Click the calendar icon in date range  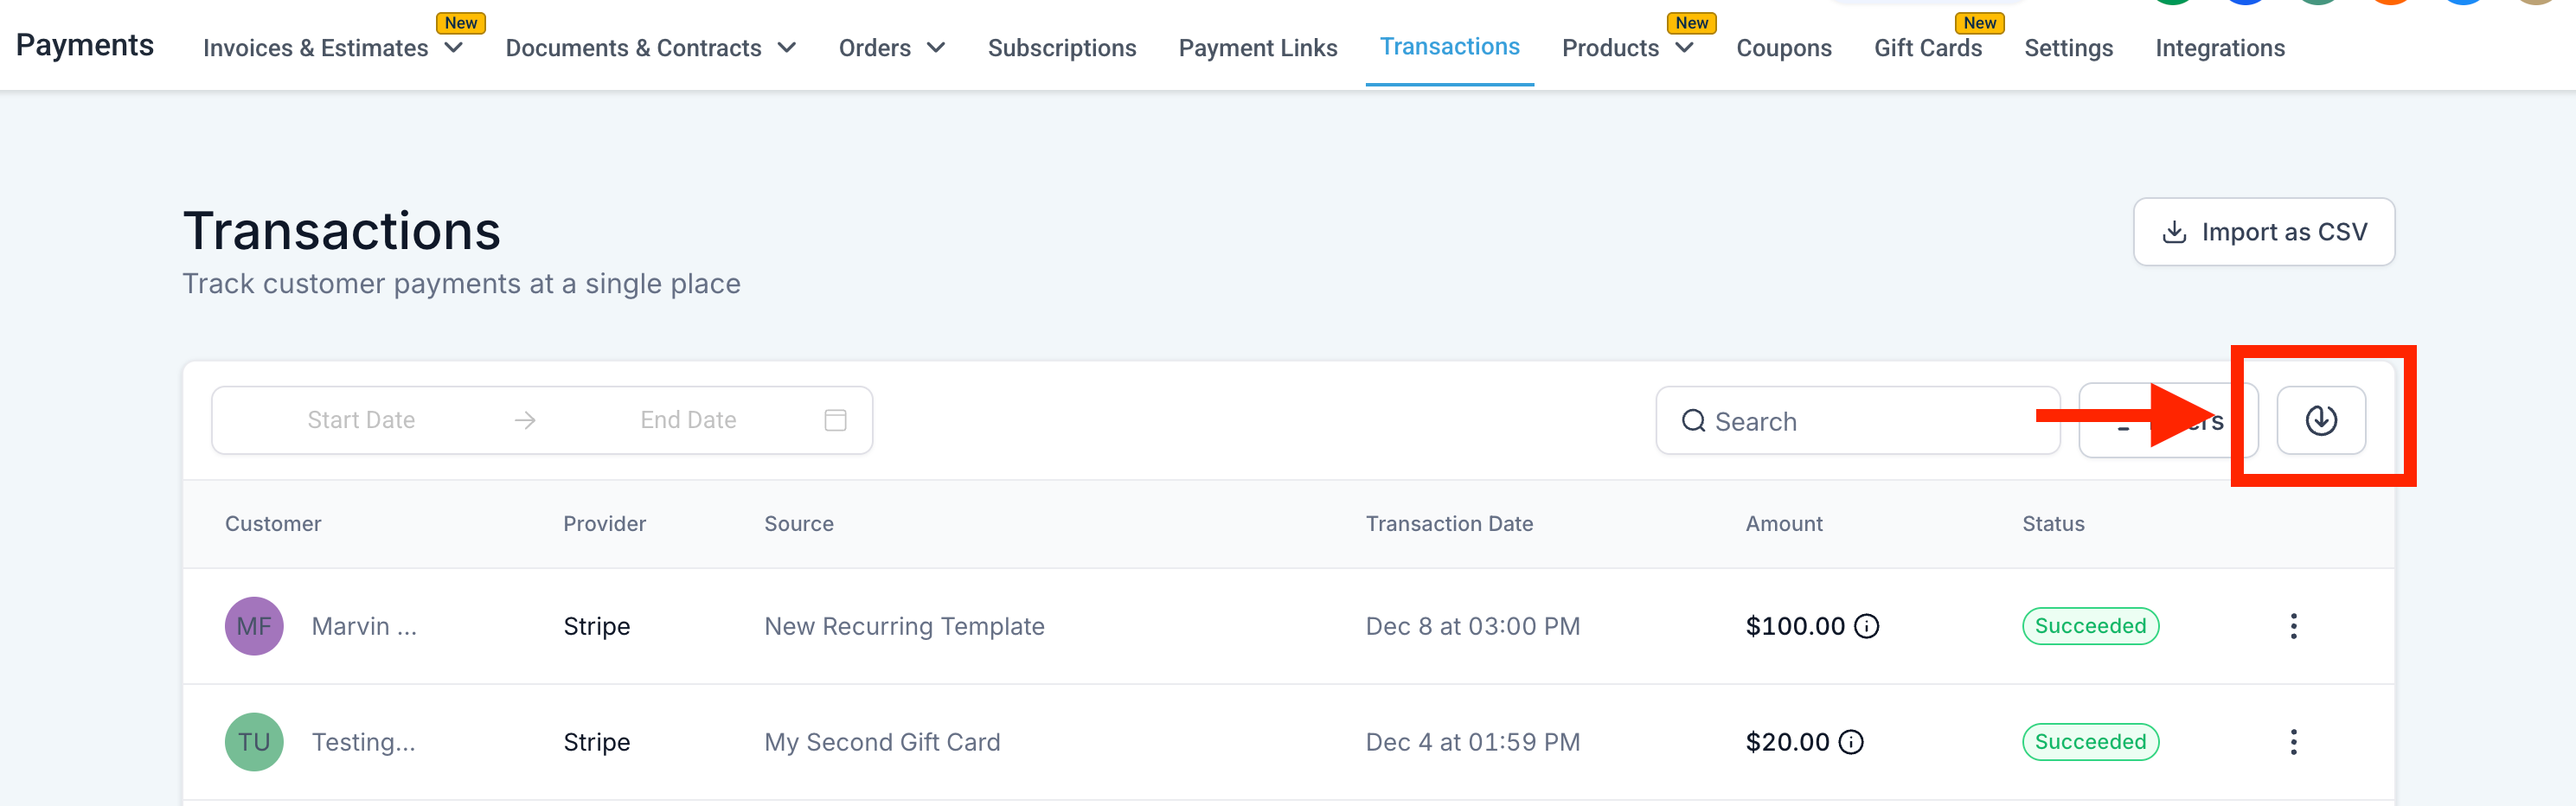835,420
